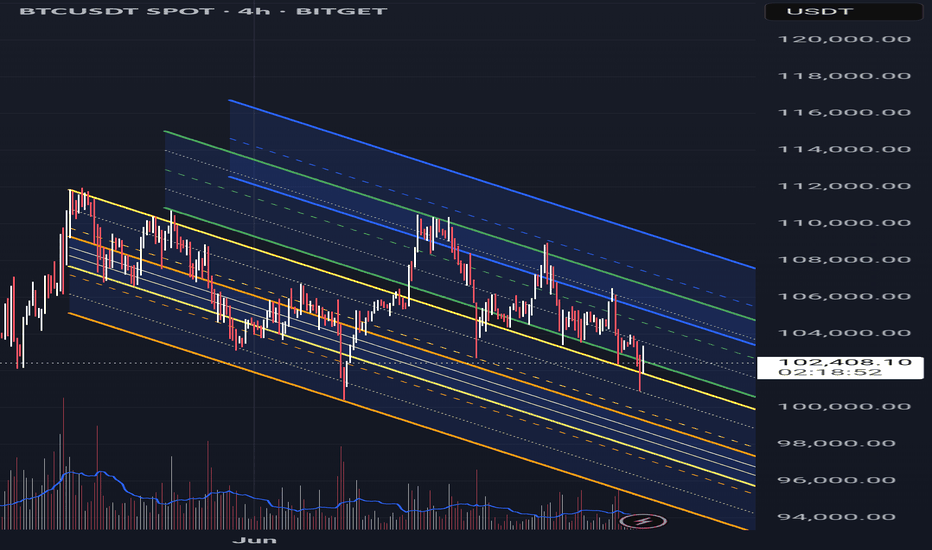932x550 pixels.
Task: Click the bar countdown timer 02:18:52
Action: tap(830, 372)
